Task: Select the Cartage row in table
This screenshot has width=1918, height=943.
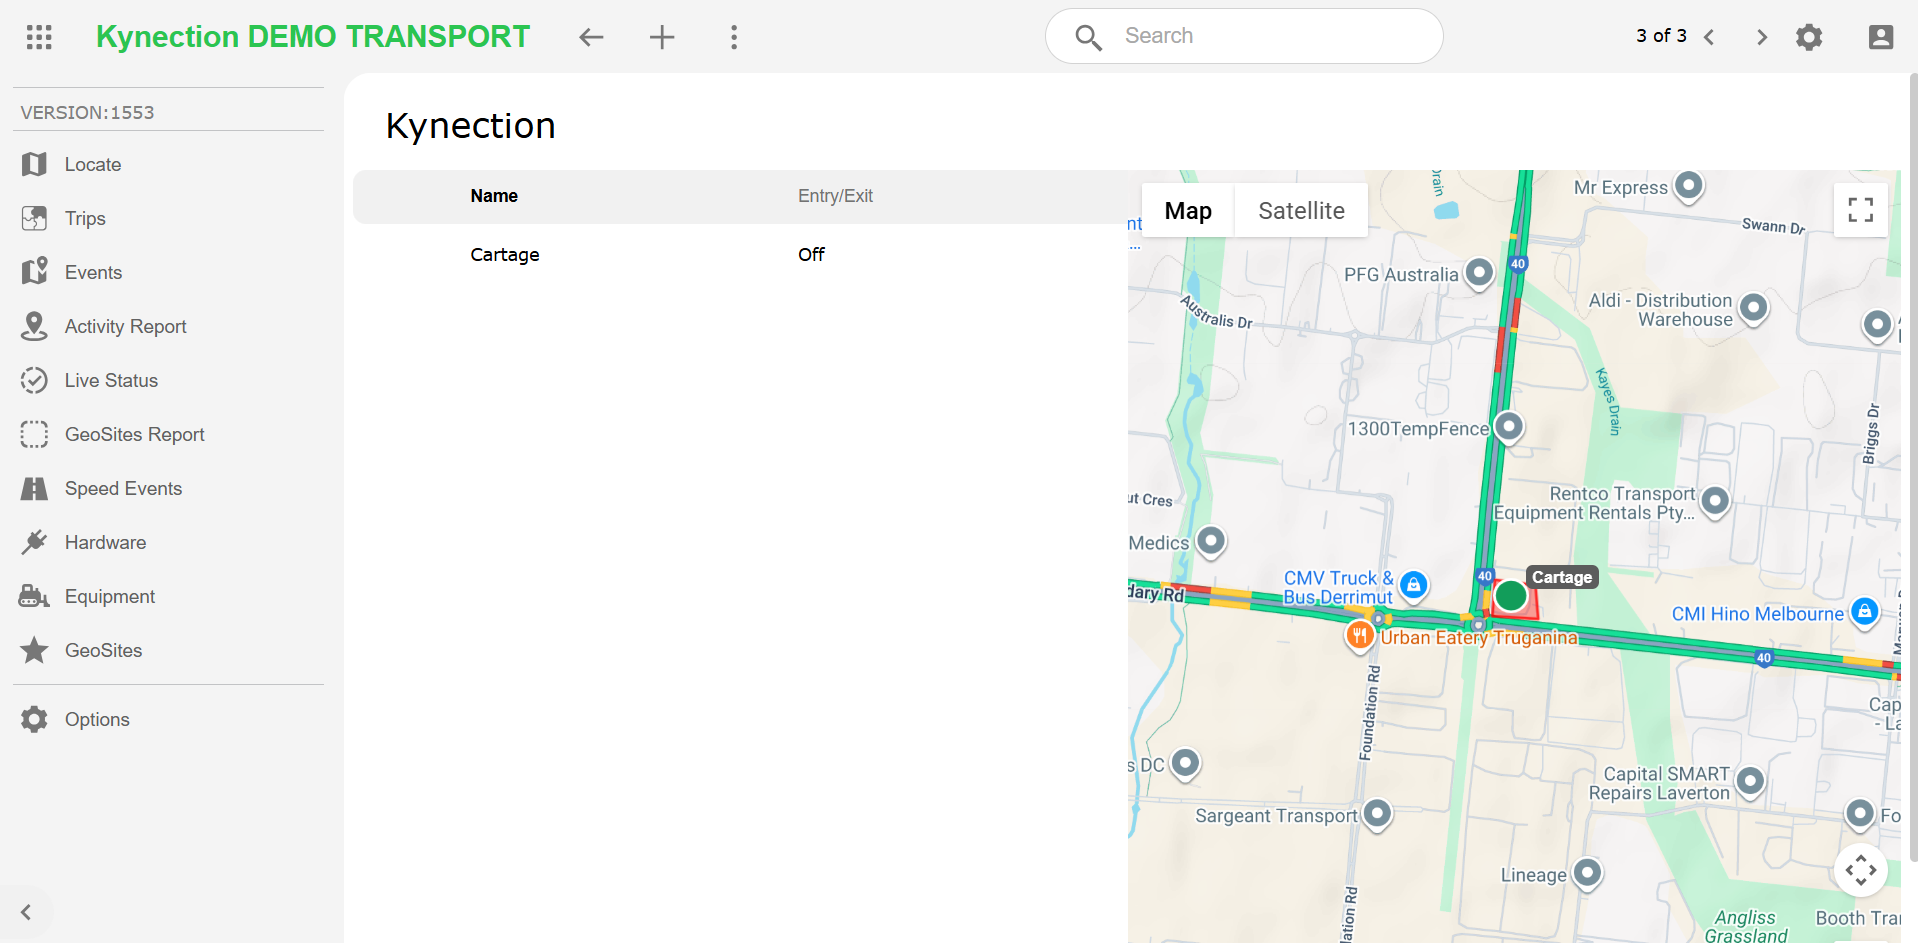Action: pyautogui.click(x=505, y=255)
